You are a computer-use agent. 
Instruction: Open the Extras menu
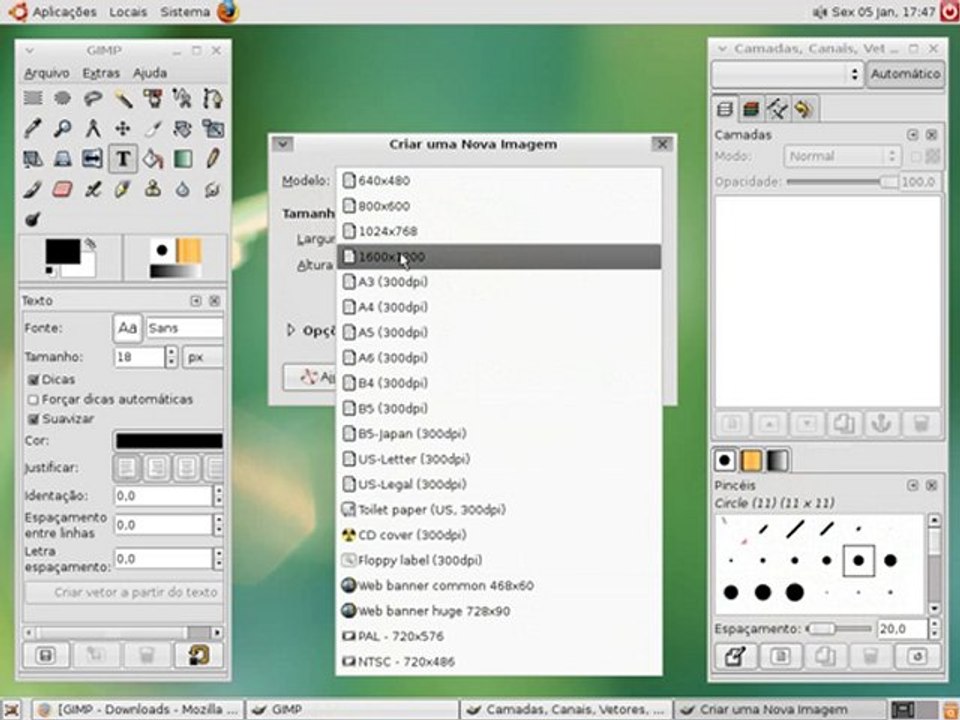[x=101, y=73]
